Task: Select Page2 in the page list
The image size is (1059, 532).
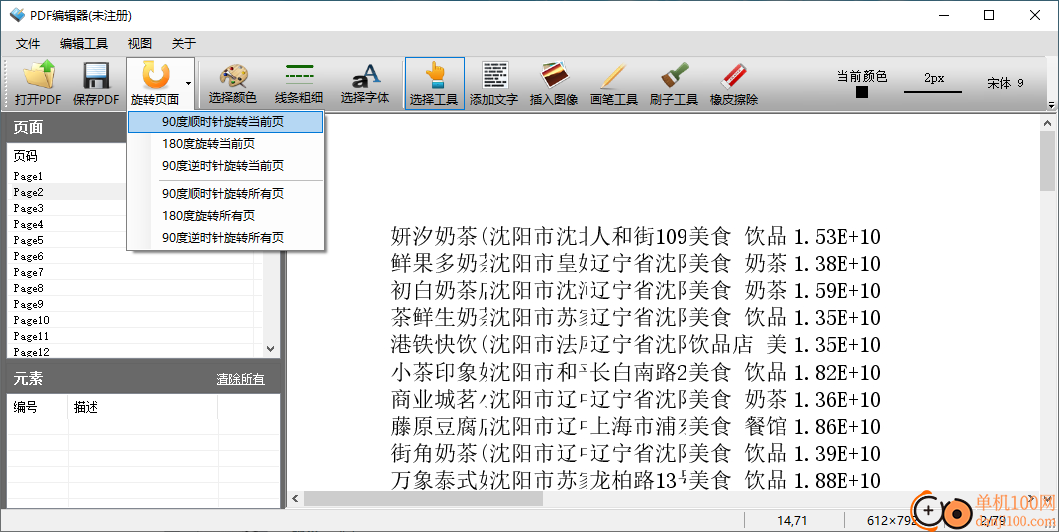Action: point(28,192)
